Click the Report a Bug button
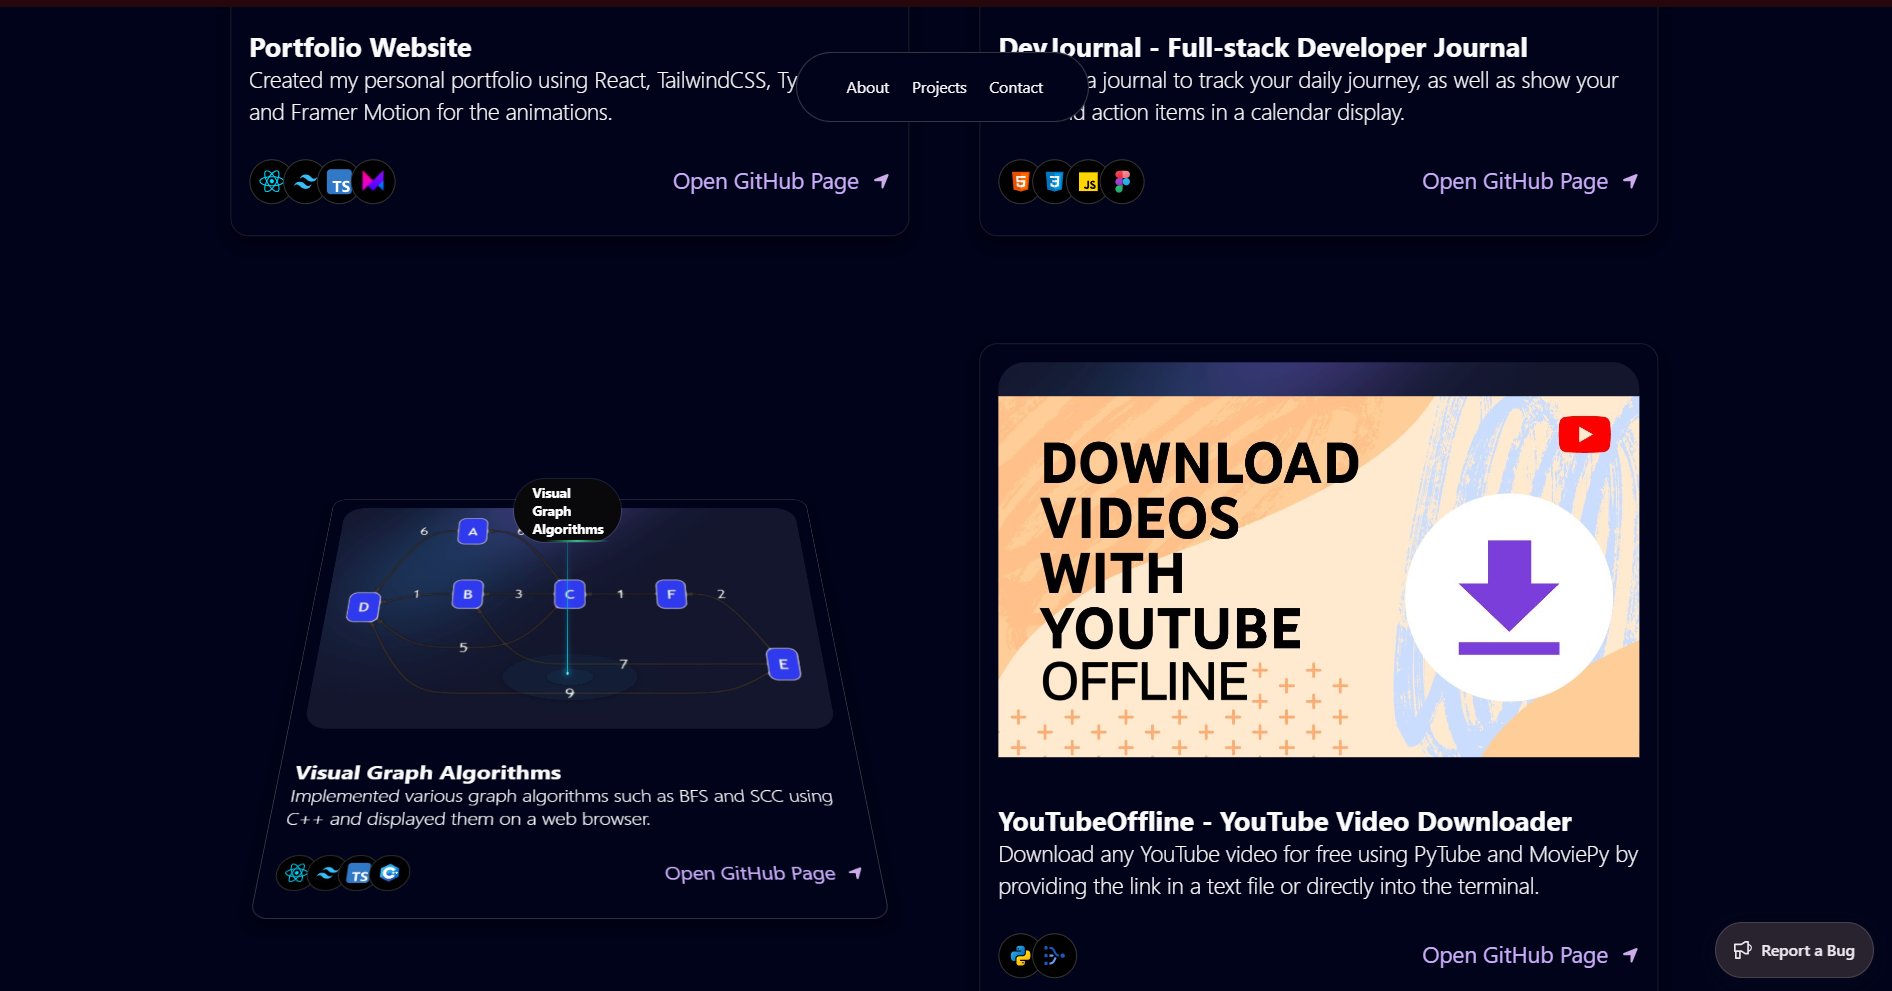 [x=1794, y=950]
